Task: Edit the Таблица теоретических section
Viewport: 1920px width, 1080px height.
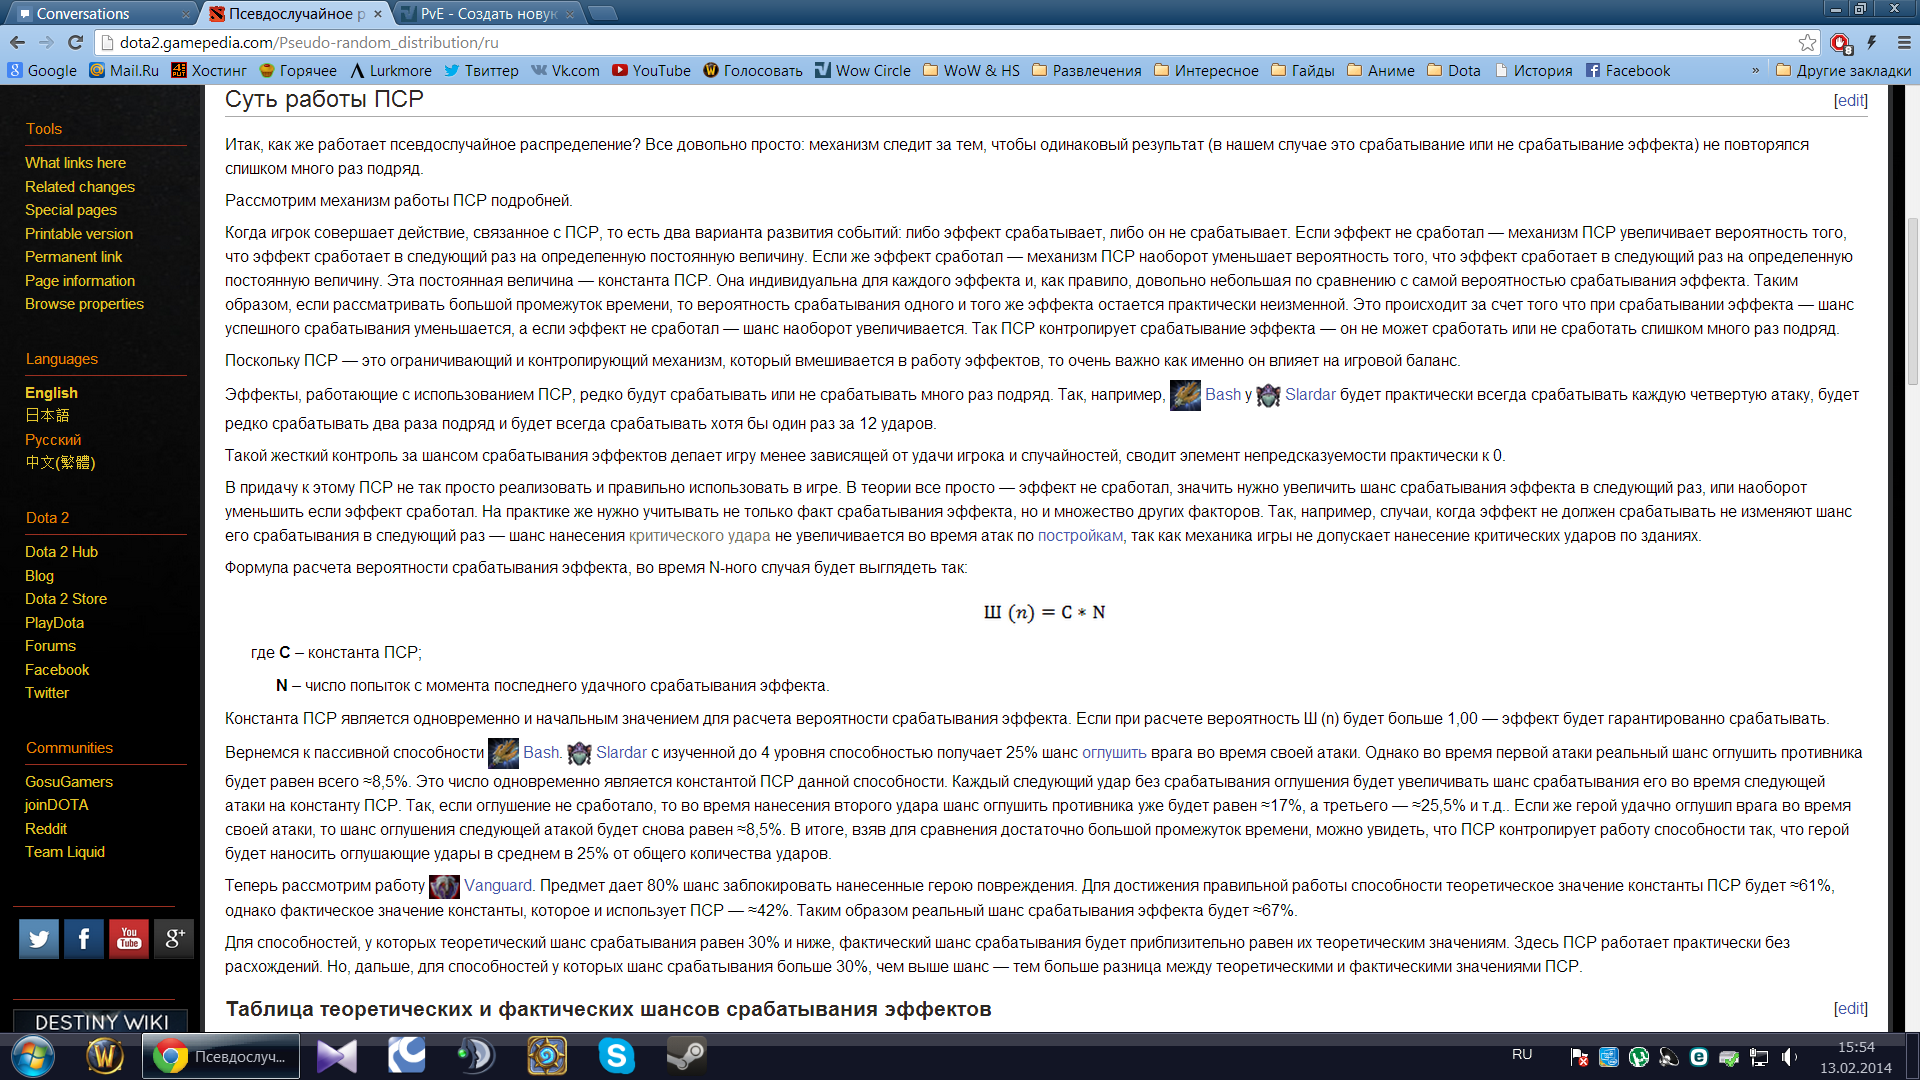Action: pyautogui.click(x=1850, y=1008)
